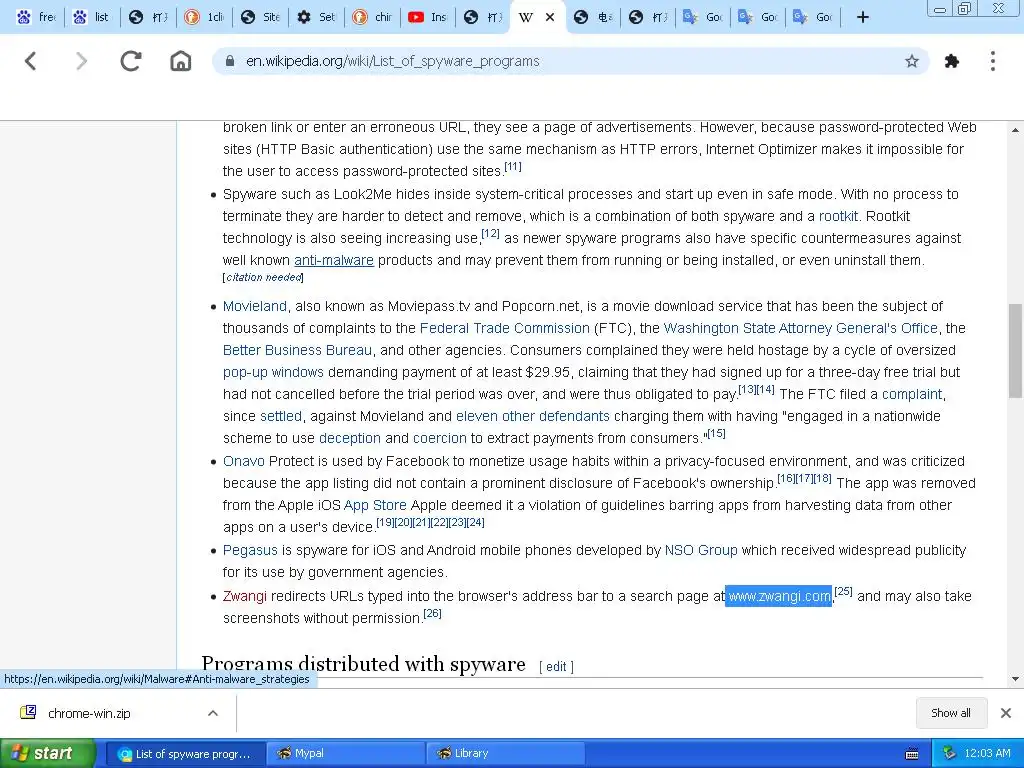Switch to the 'chir' DuckDuckGo tab
This screenshot has width=1024, height=768.
[x=374, y=17]
